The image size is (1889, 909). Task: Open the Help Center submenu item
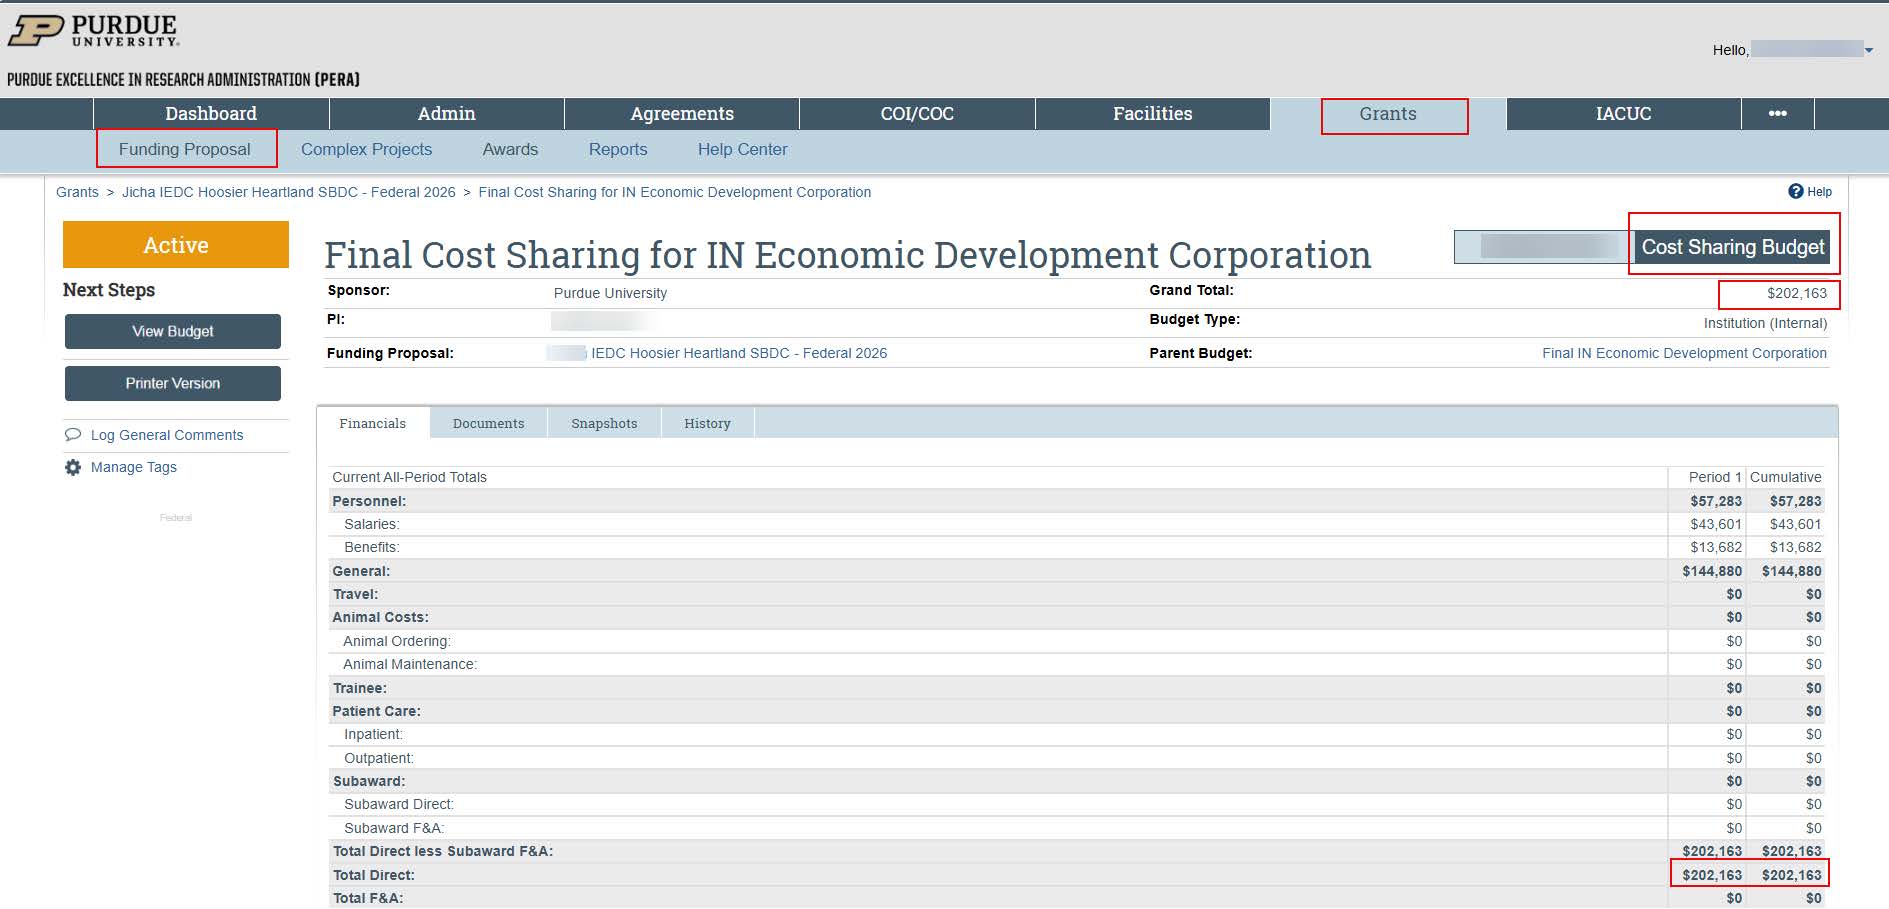pyautogui.click(x=743, y=149)
